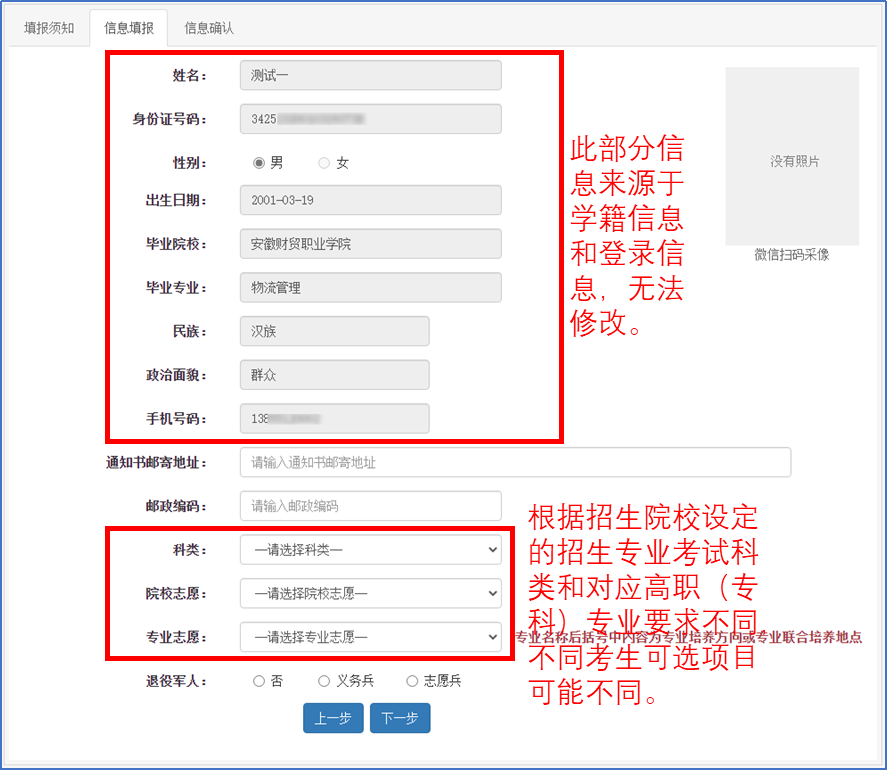
Task: Select the 男 gender radio button
Action: (x=259, y=161)
